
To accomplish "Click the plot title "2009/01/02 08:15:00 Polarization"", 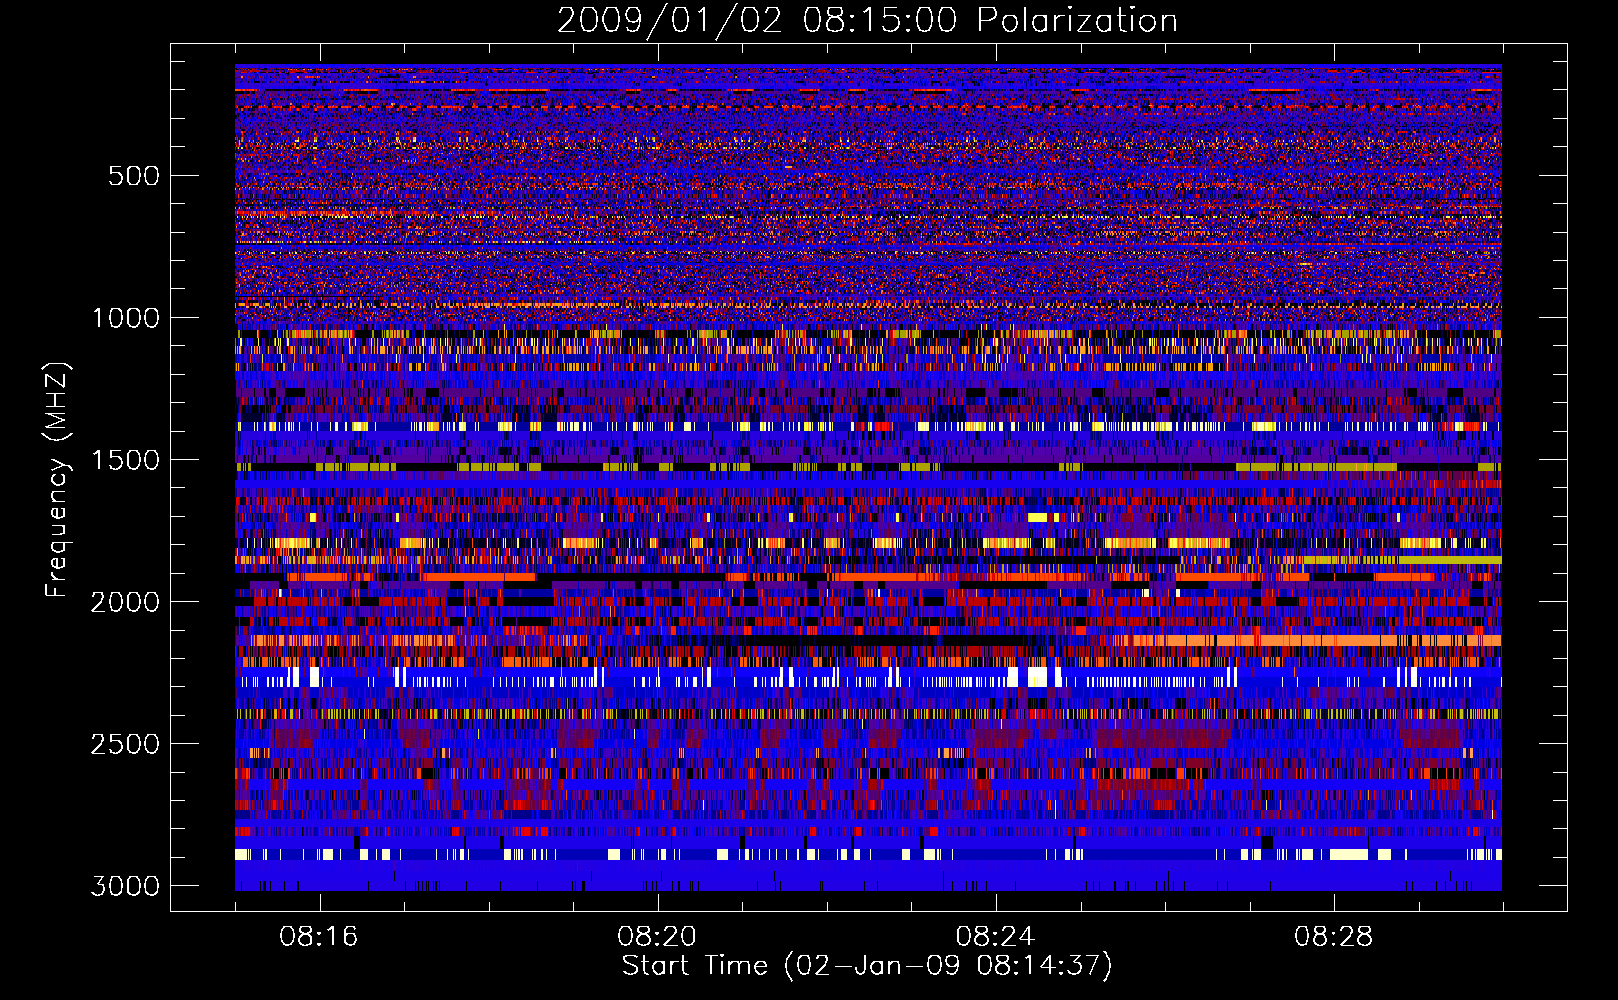I will tap(867, 21).
